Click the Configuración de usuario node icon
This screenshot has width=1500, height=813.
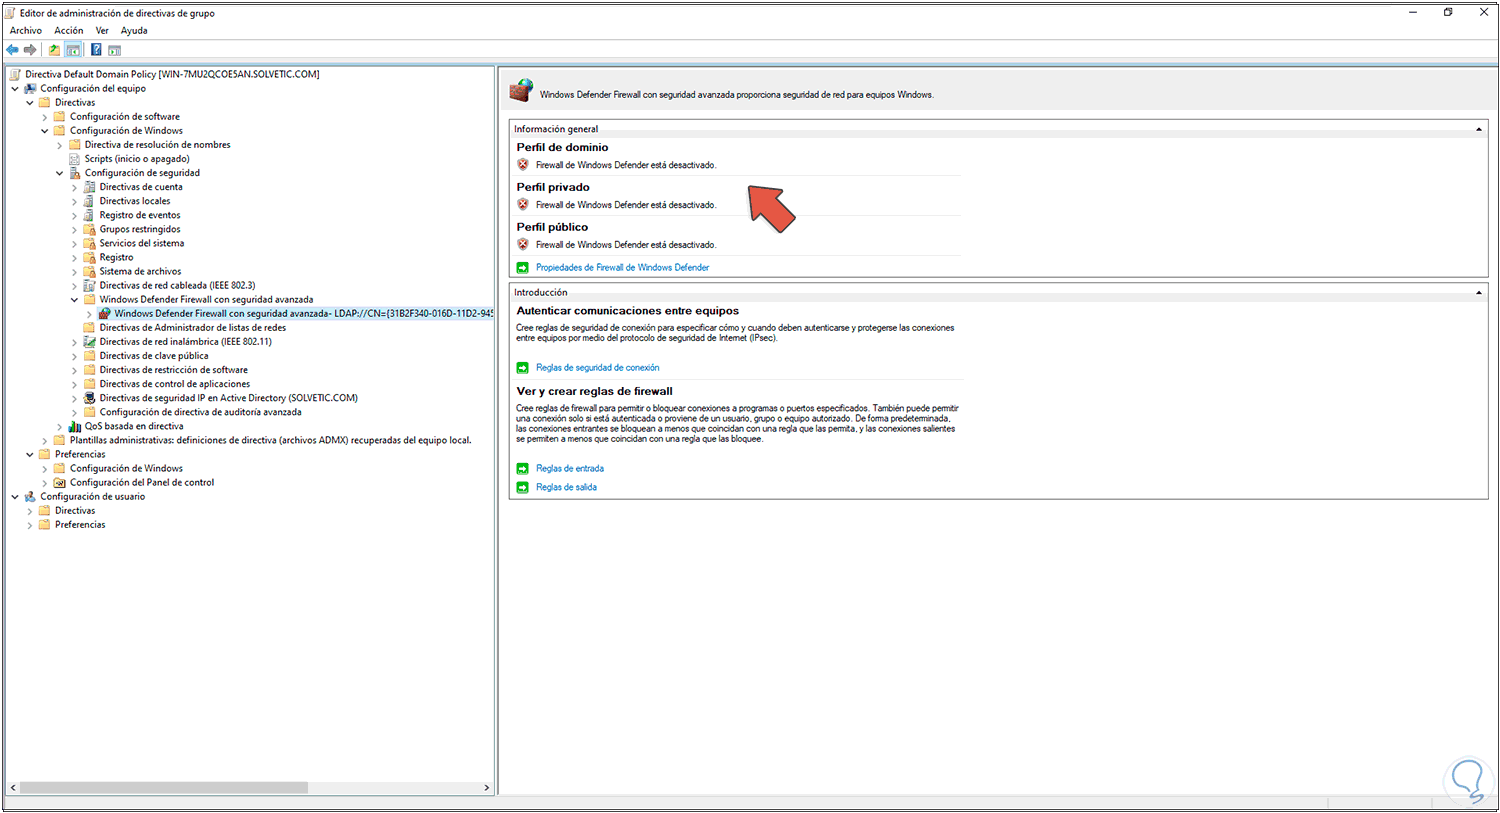coord(31,496)
